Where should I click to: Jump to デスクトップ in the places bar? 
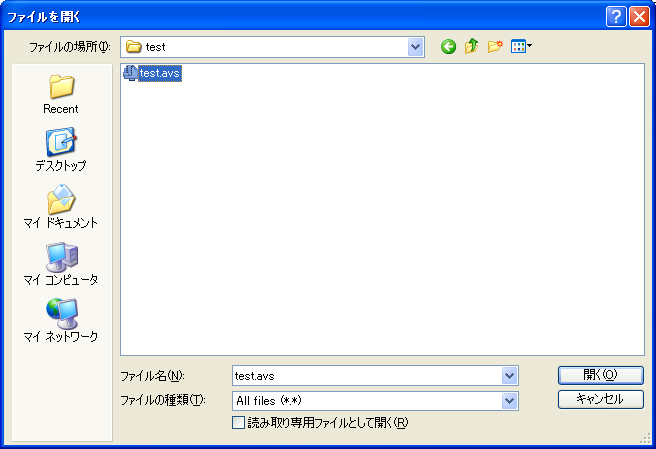click(61, 151)
